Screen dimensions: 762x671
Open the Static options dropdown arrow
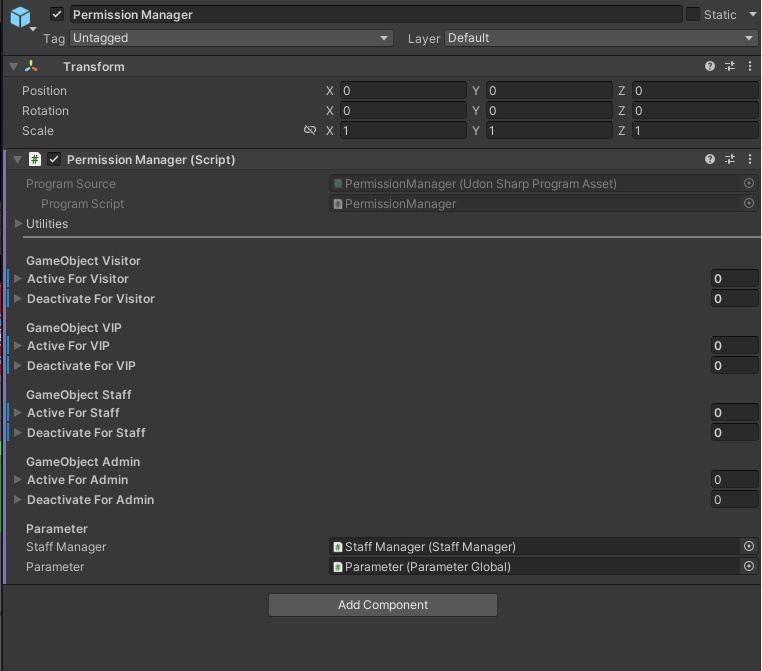coord(753,14)
